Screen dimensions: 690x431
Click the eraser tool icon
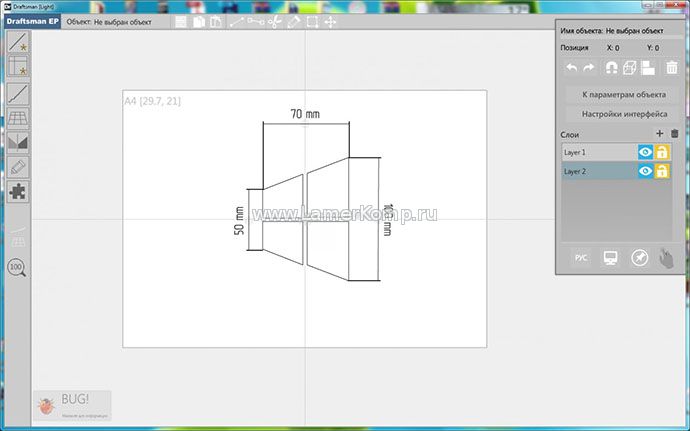pos(18,167)
